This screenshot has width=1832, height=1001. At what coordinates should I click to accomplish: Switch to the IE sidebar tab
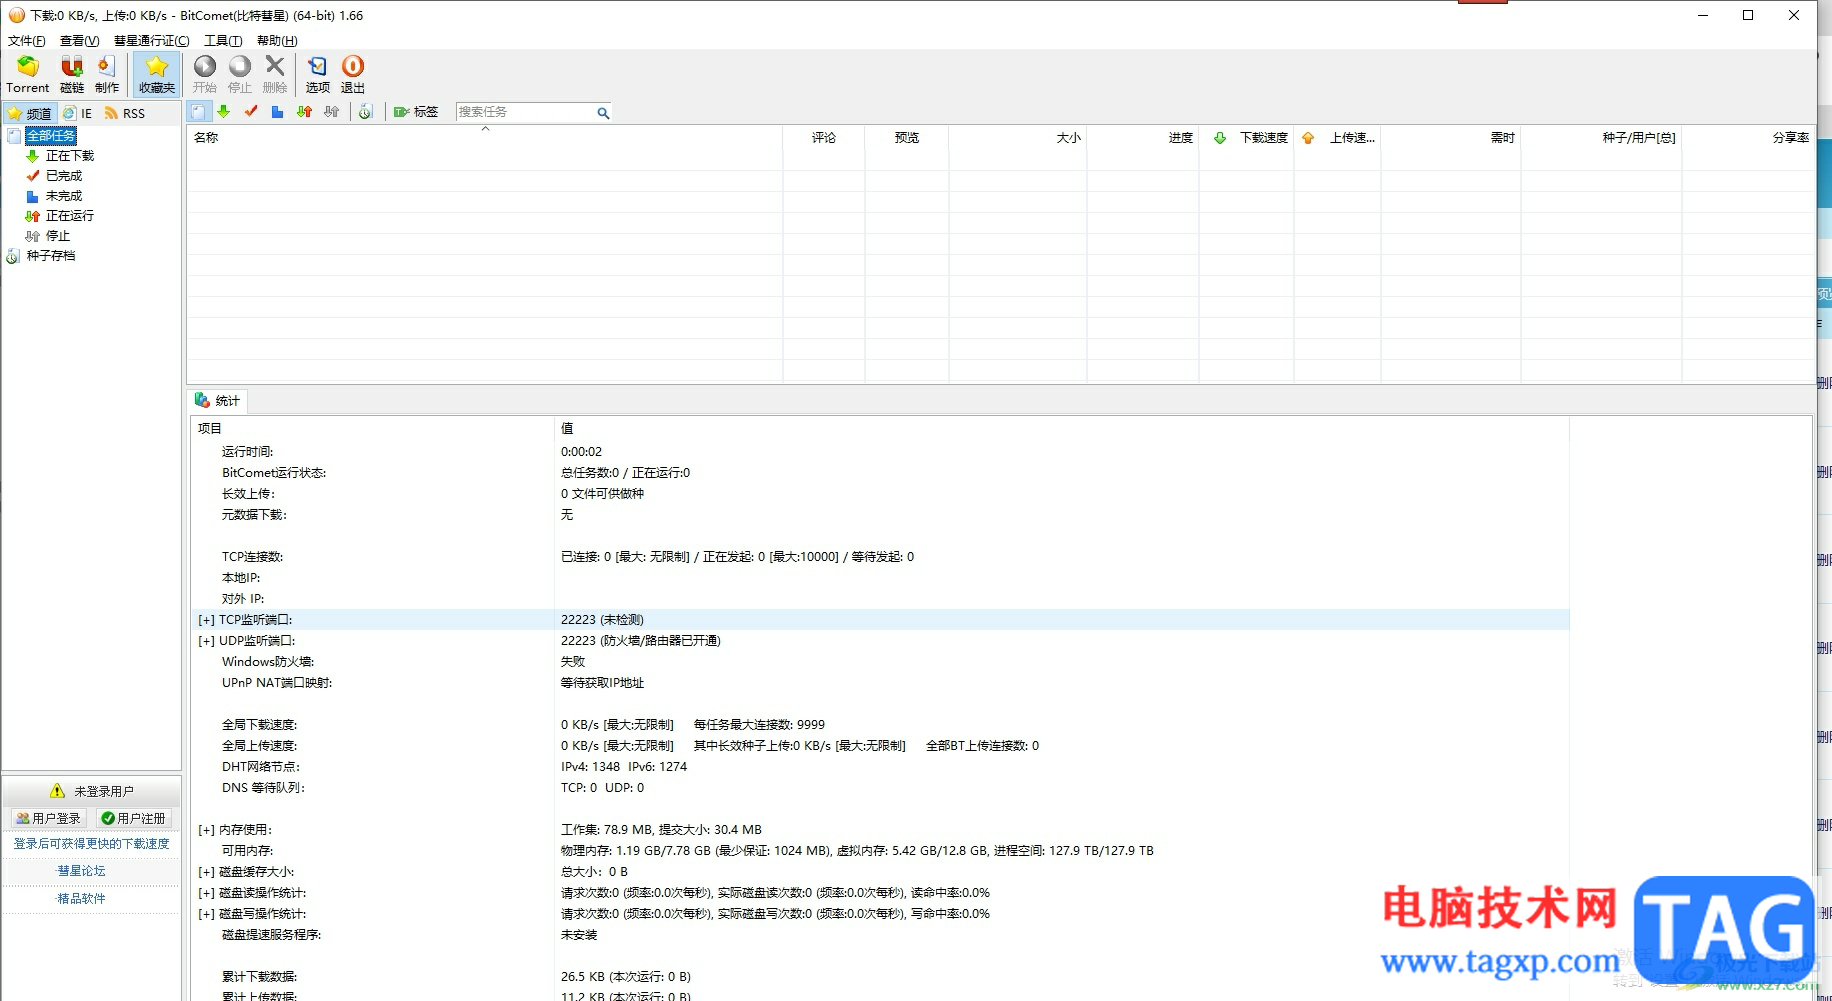coord(78,113)
